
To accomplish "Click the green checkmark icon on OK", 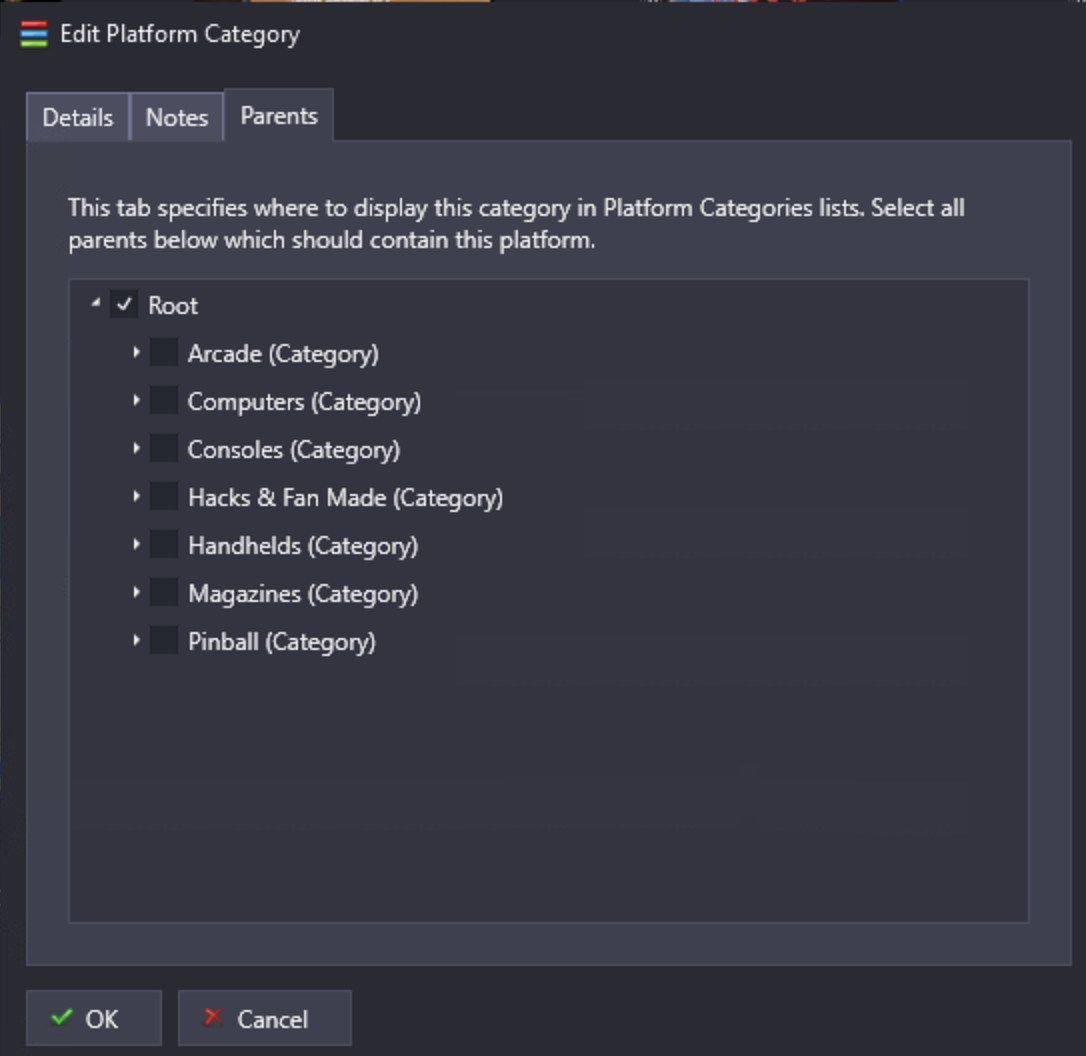I will [x=62, y=1017].
